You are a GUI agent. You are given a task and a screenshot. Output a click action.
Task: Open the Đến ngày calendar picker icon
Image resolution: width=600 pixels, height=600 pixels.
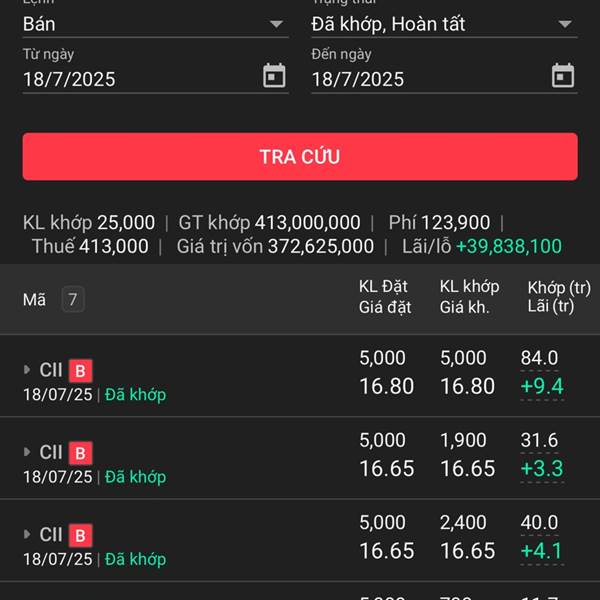click(x=563, y=76)
